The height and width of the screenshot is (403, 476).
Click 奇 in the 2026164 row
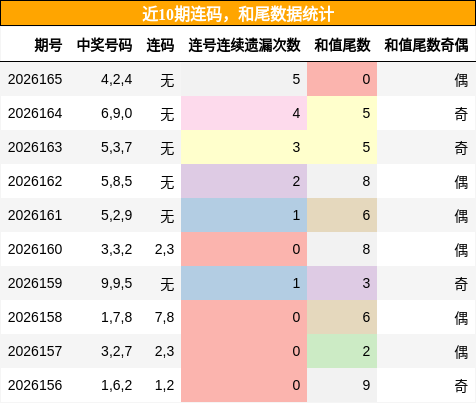(461, 114)
